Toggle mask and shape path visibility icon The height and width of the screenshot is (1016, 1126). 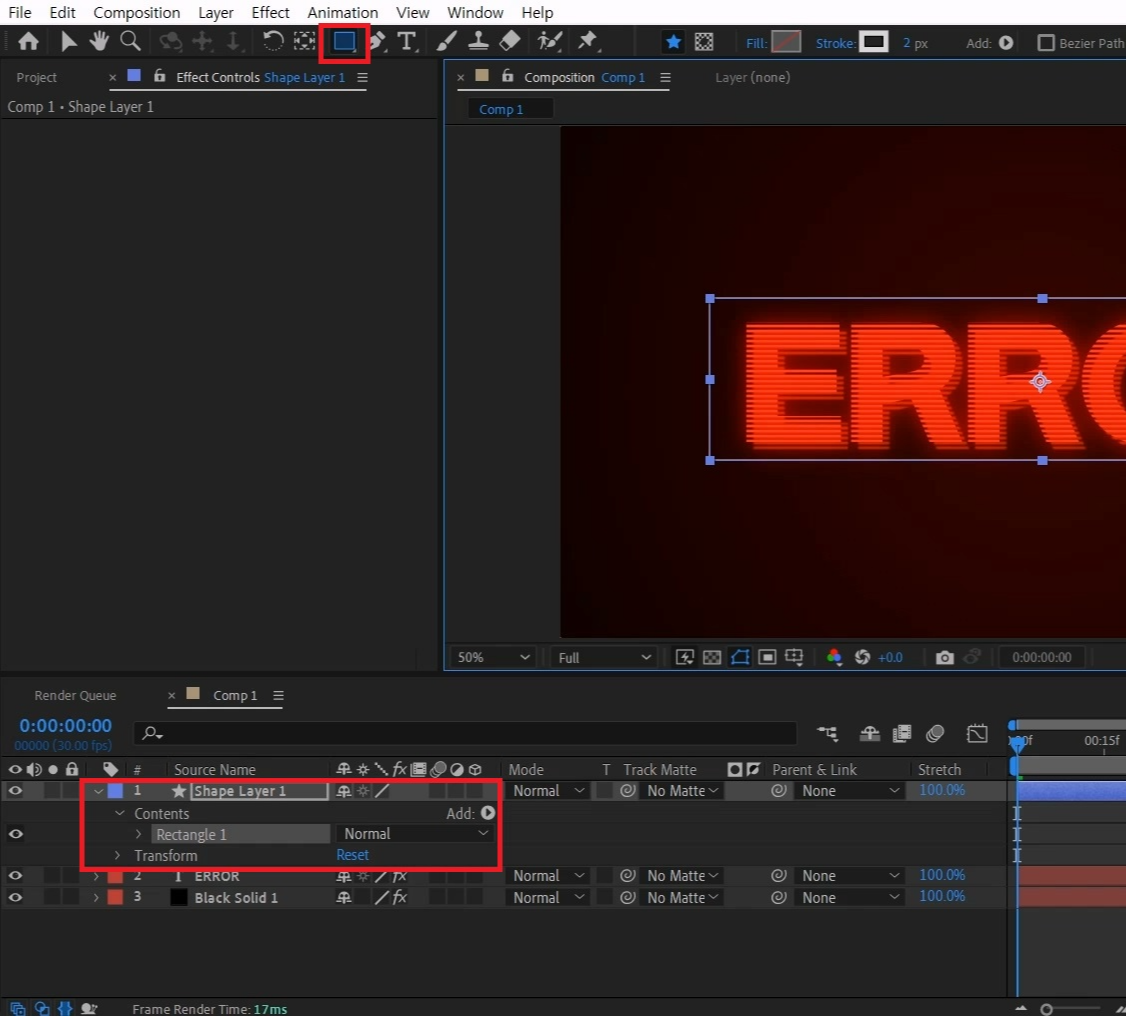click(x=740, y=658)
